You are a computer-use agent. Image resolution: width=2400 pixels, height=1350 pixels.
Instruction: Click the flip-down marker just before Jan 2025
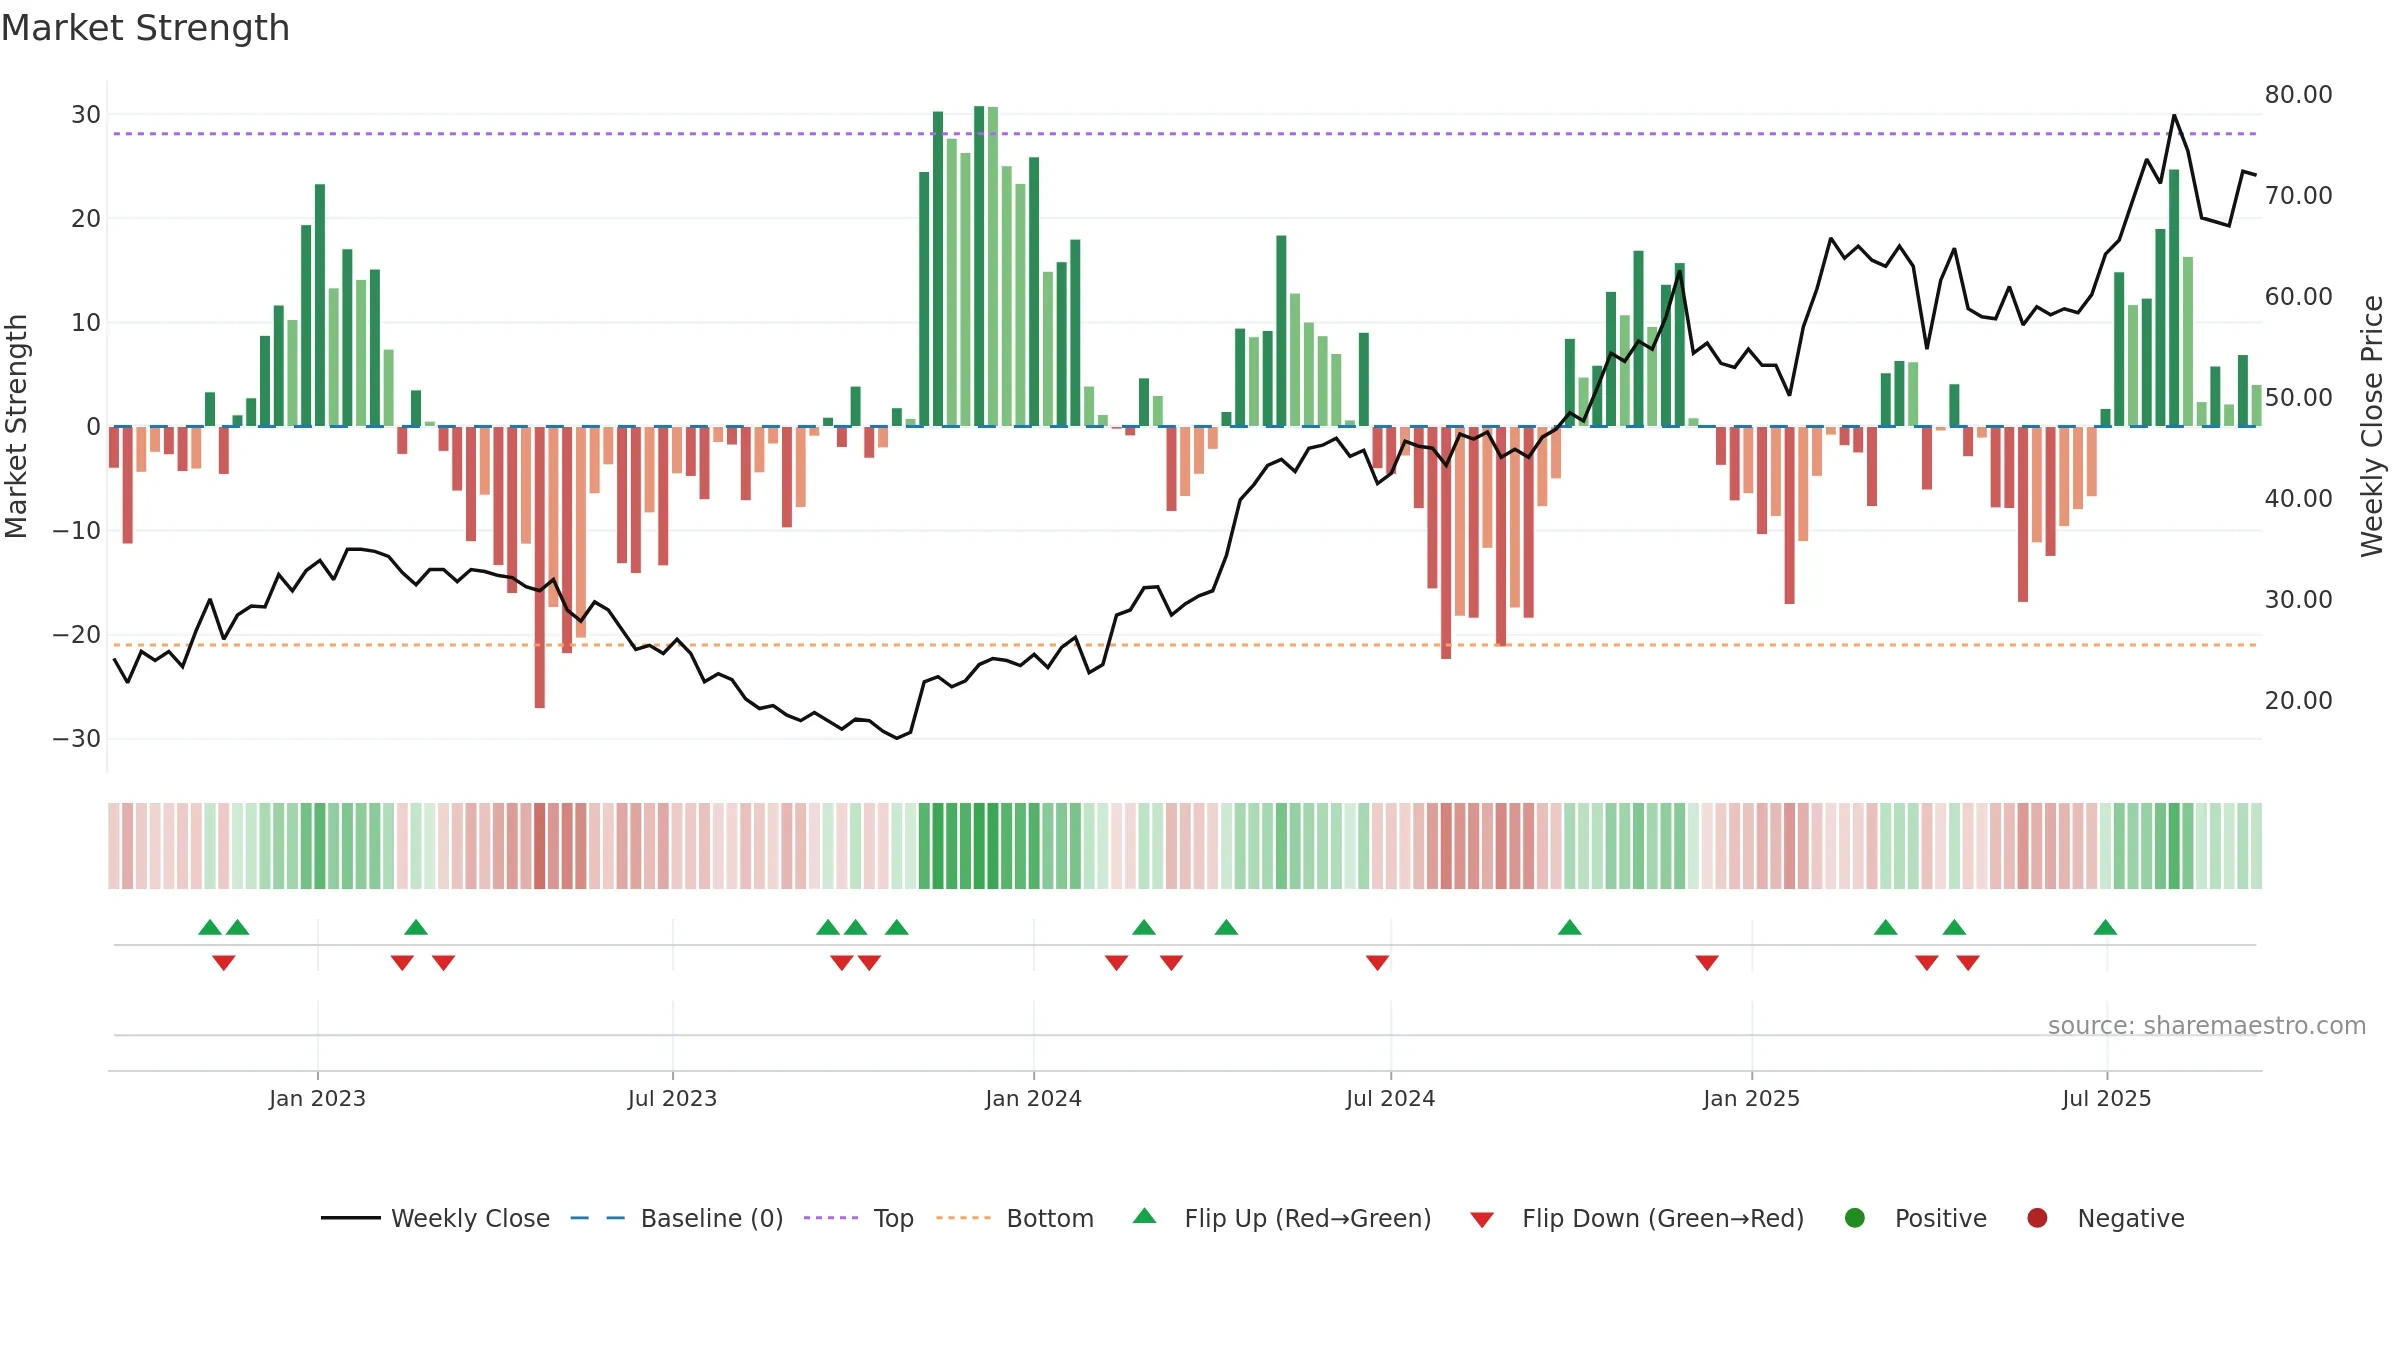[x=1707, y=963]
